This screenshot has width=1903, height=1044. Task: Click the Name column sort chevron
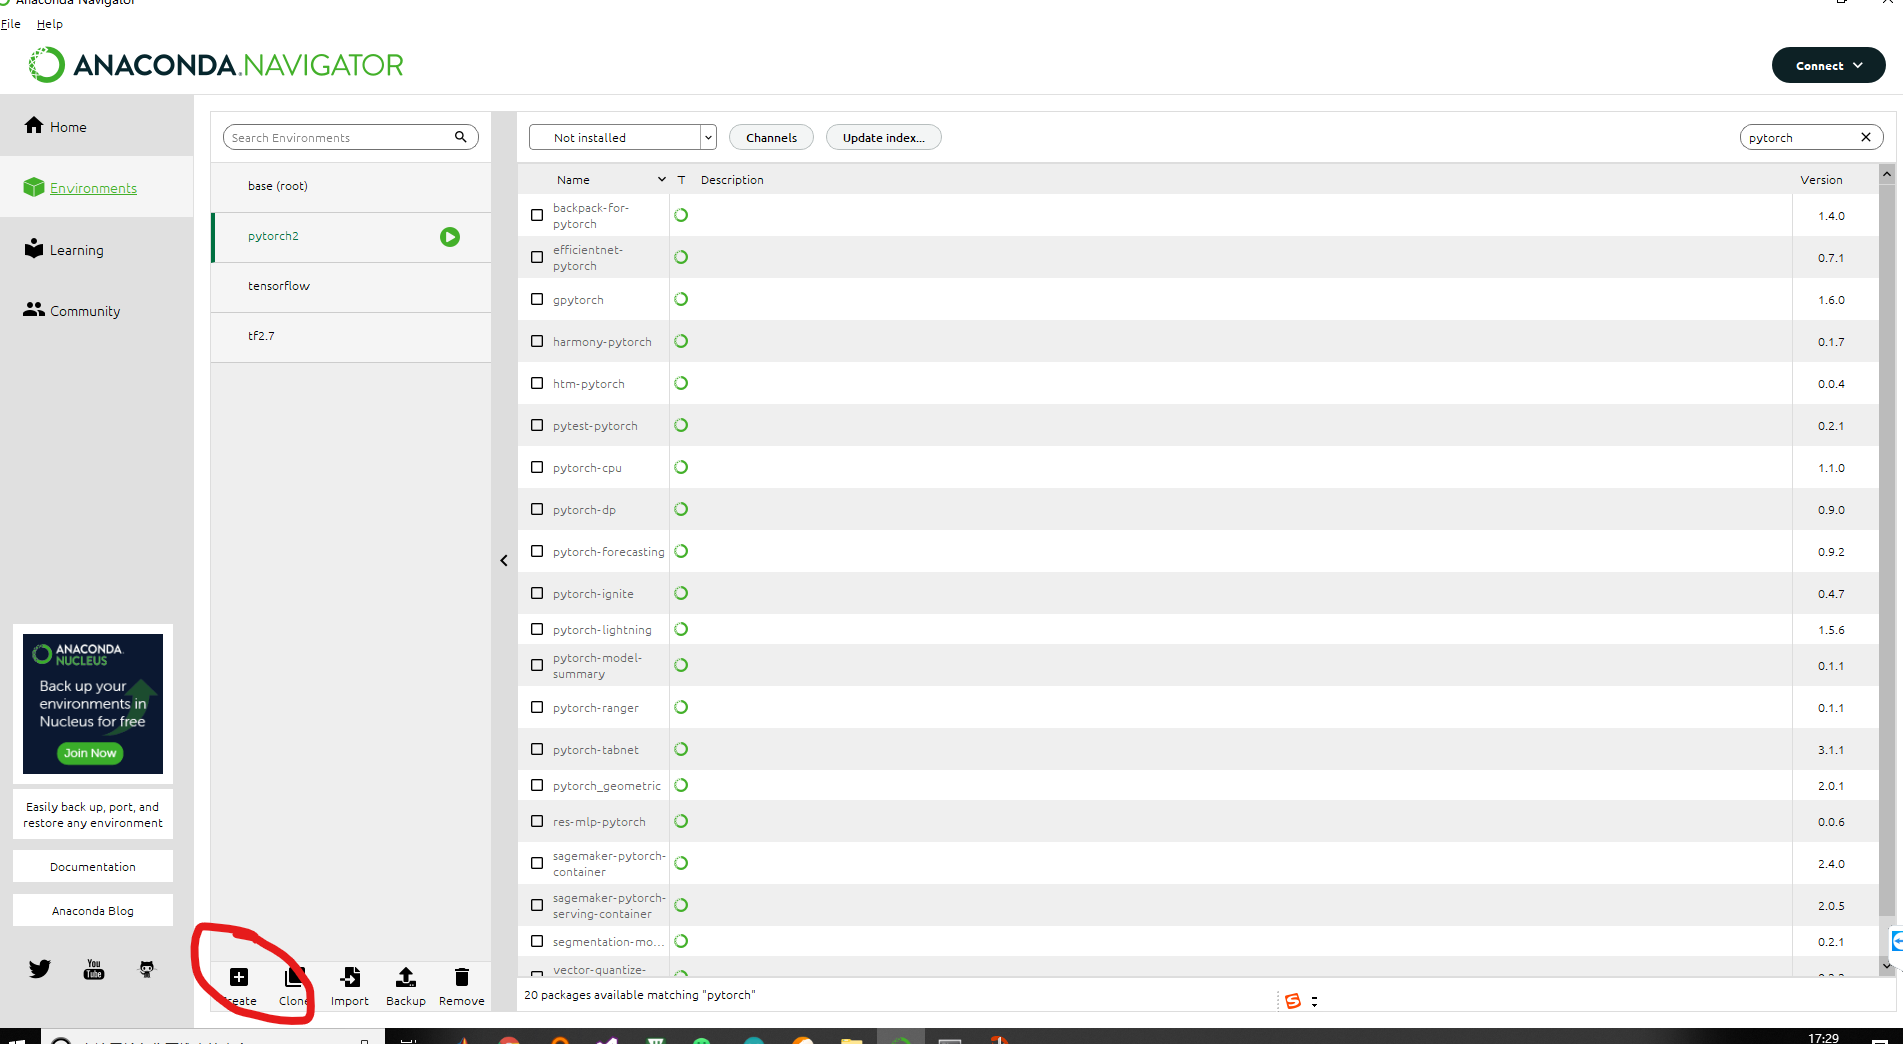point(661,180)
